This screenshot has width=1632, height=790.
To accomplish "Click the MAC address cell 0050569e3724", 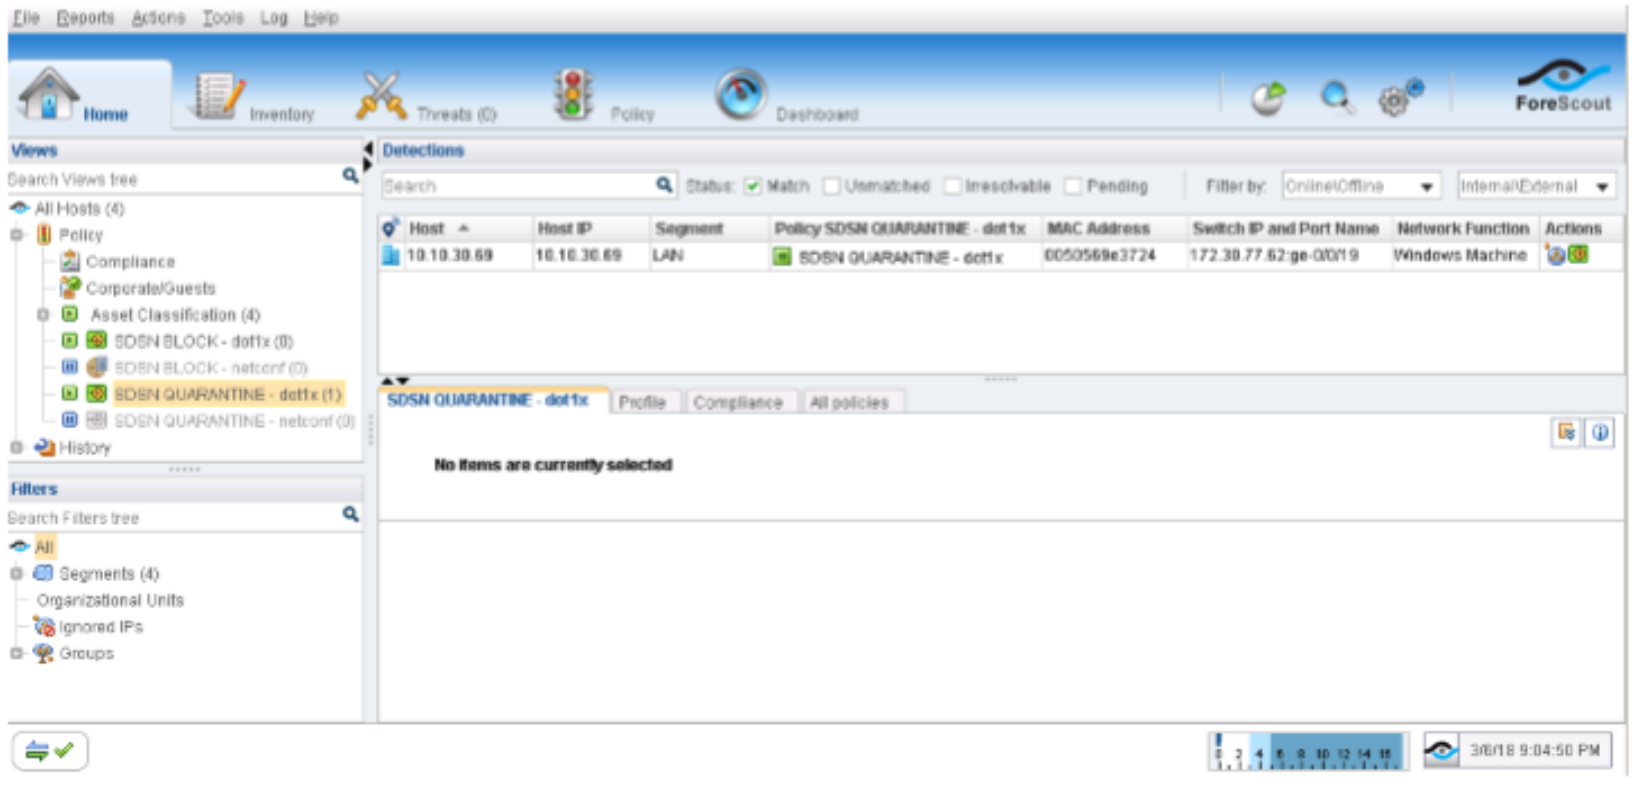I will tap(1100, 255).
